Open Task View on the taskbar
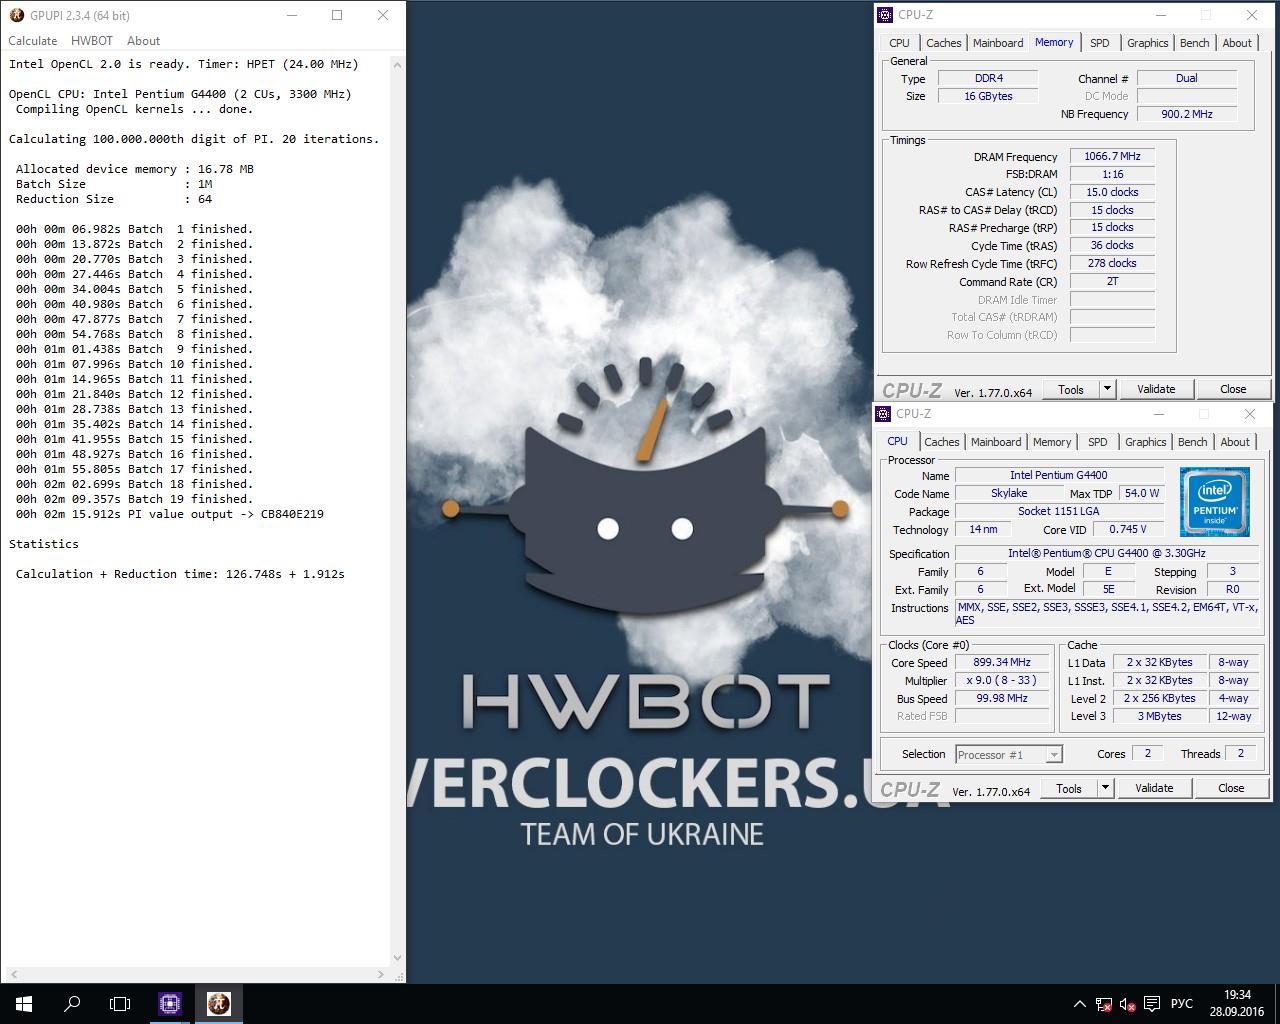 [x=120, y=1004]
